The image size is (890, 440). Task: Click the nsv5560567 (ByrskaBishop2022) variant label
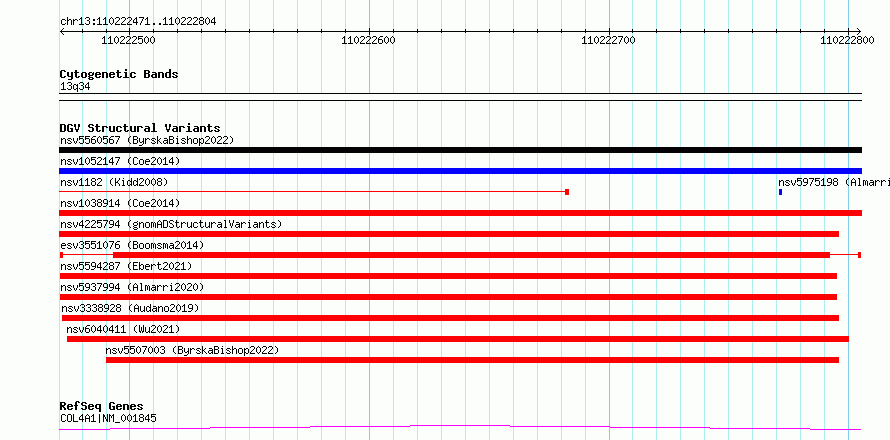(147, 140)
